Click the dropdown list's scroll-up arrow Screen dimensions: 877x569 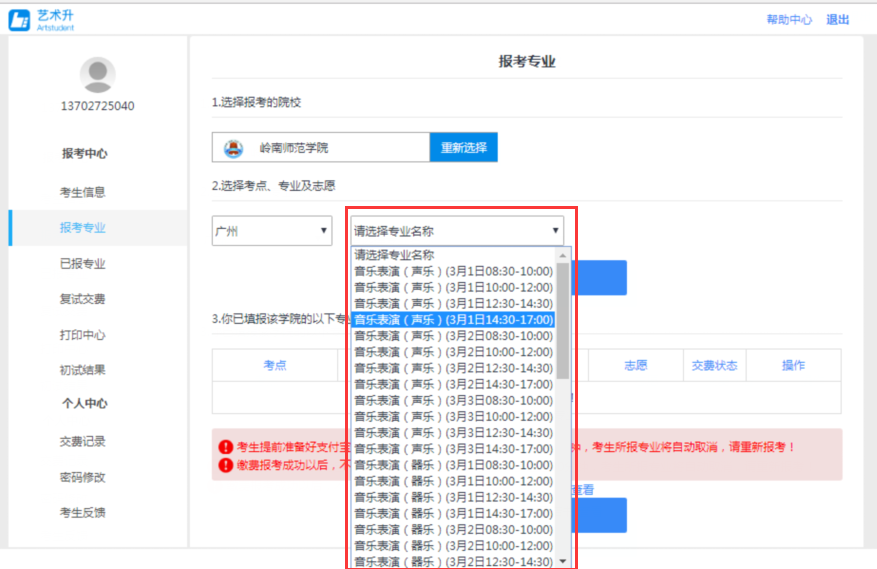point(563,255)
